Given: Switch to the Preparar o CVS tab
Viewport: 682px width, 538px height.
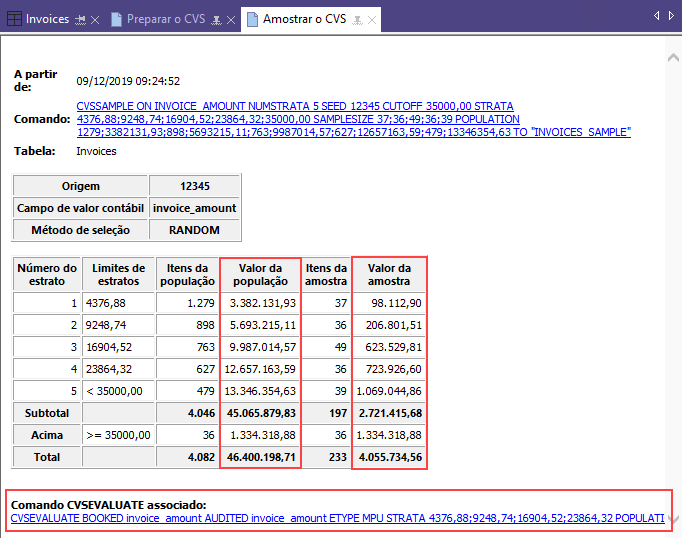Looking at the screenshot, I should 167,19.
